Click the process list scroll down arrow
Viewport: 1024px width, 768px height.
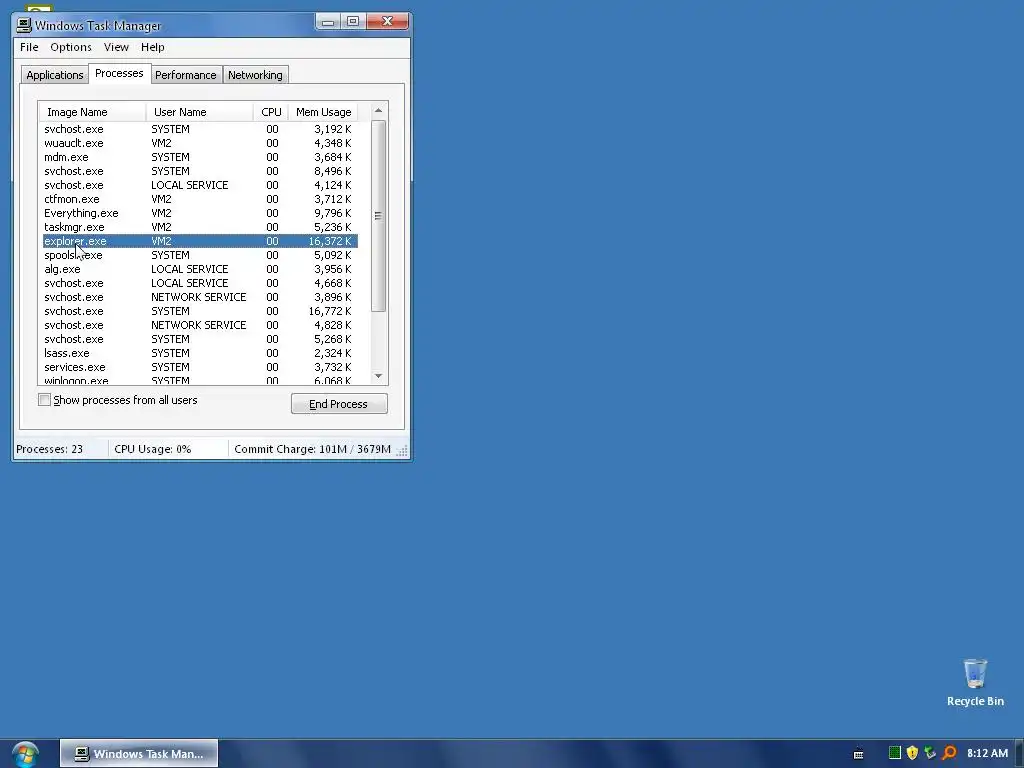pos(378,376)
